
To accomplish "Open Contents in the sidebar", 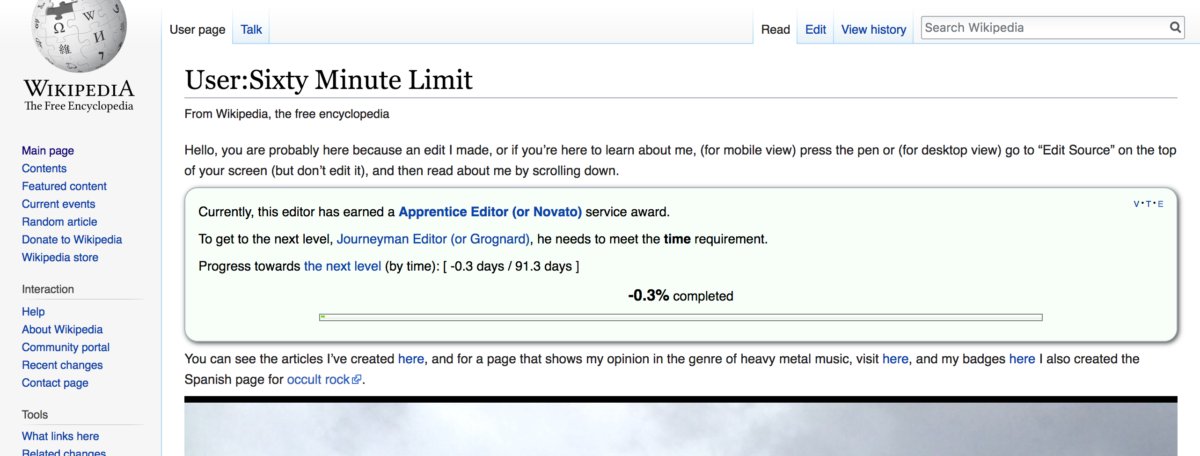I will point(44,169).
